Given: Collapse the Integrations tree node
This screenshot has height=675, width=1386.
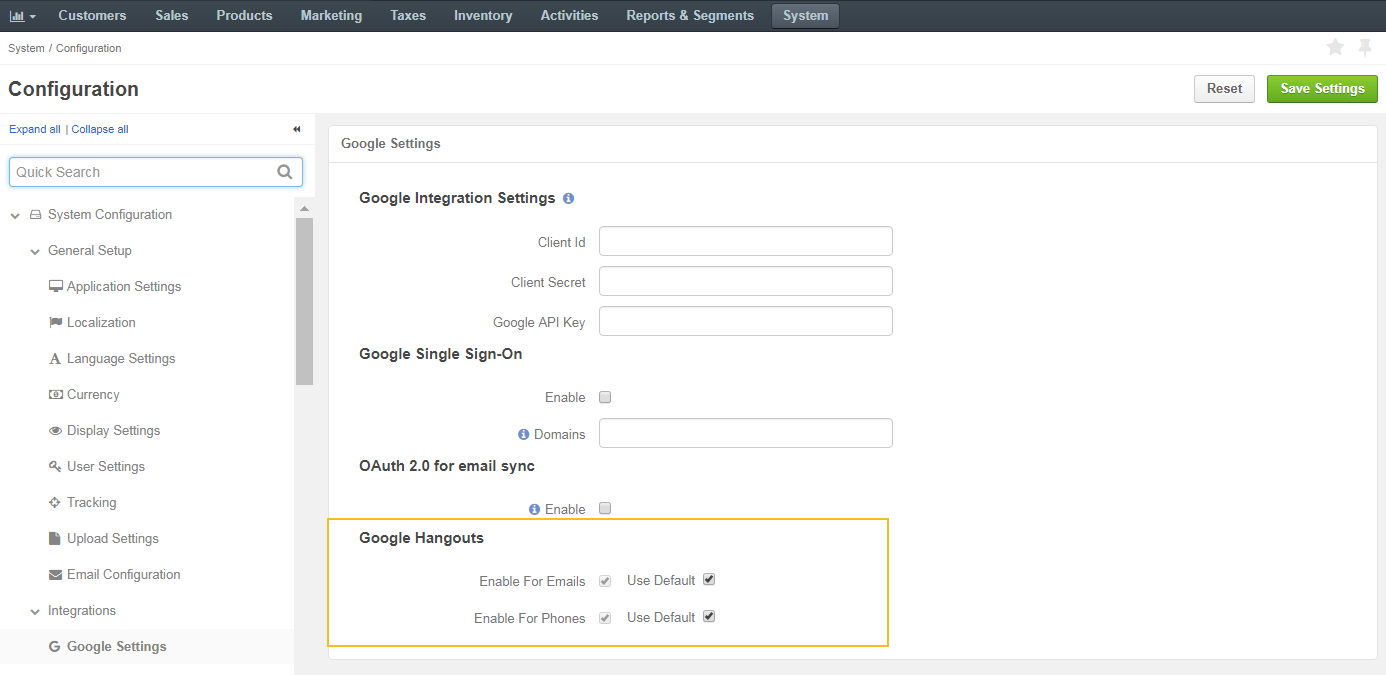Looking at the screenshot, I should tap(35, 611).
